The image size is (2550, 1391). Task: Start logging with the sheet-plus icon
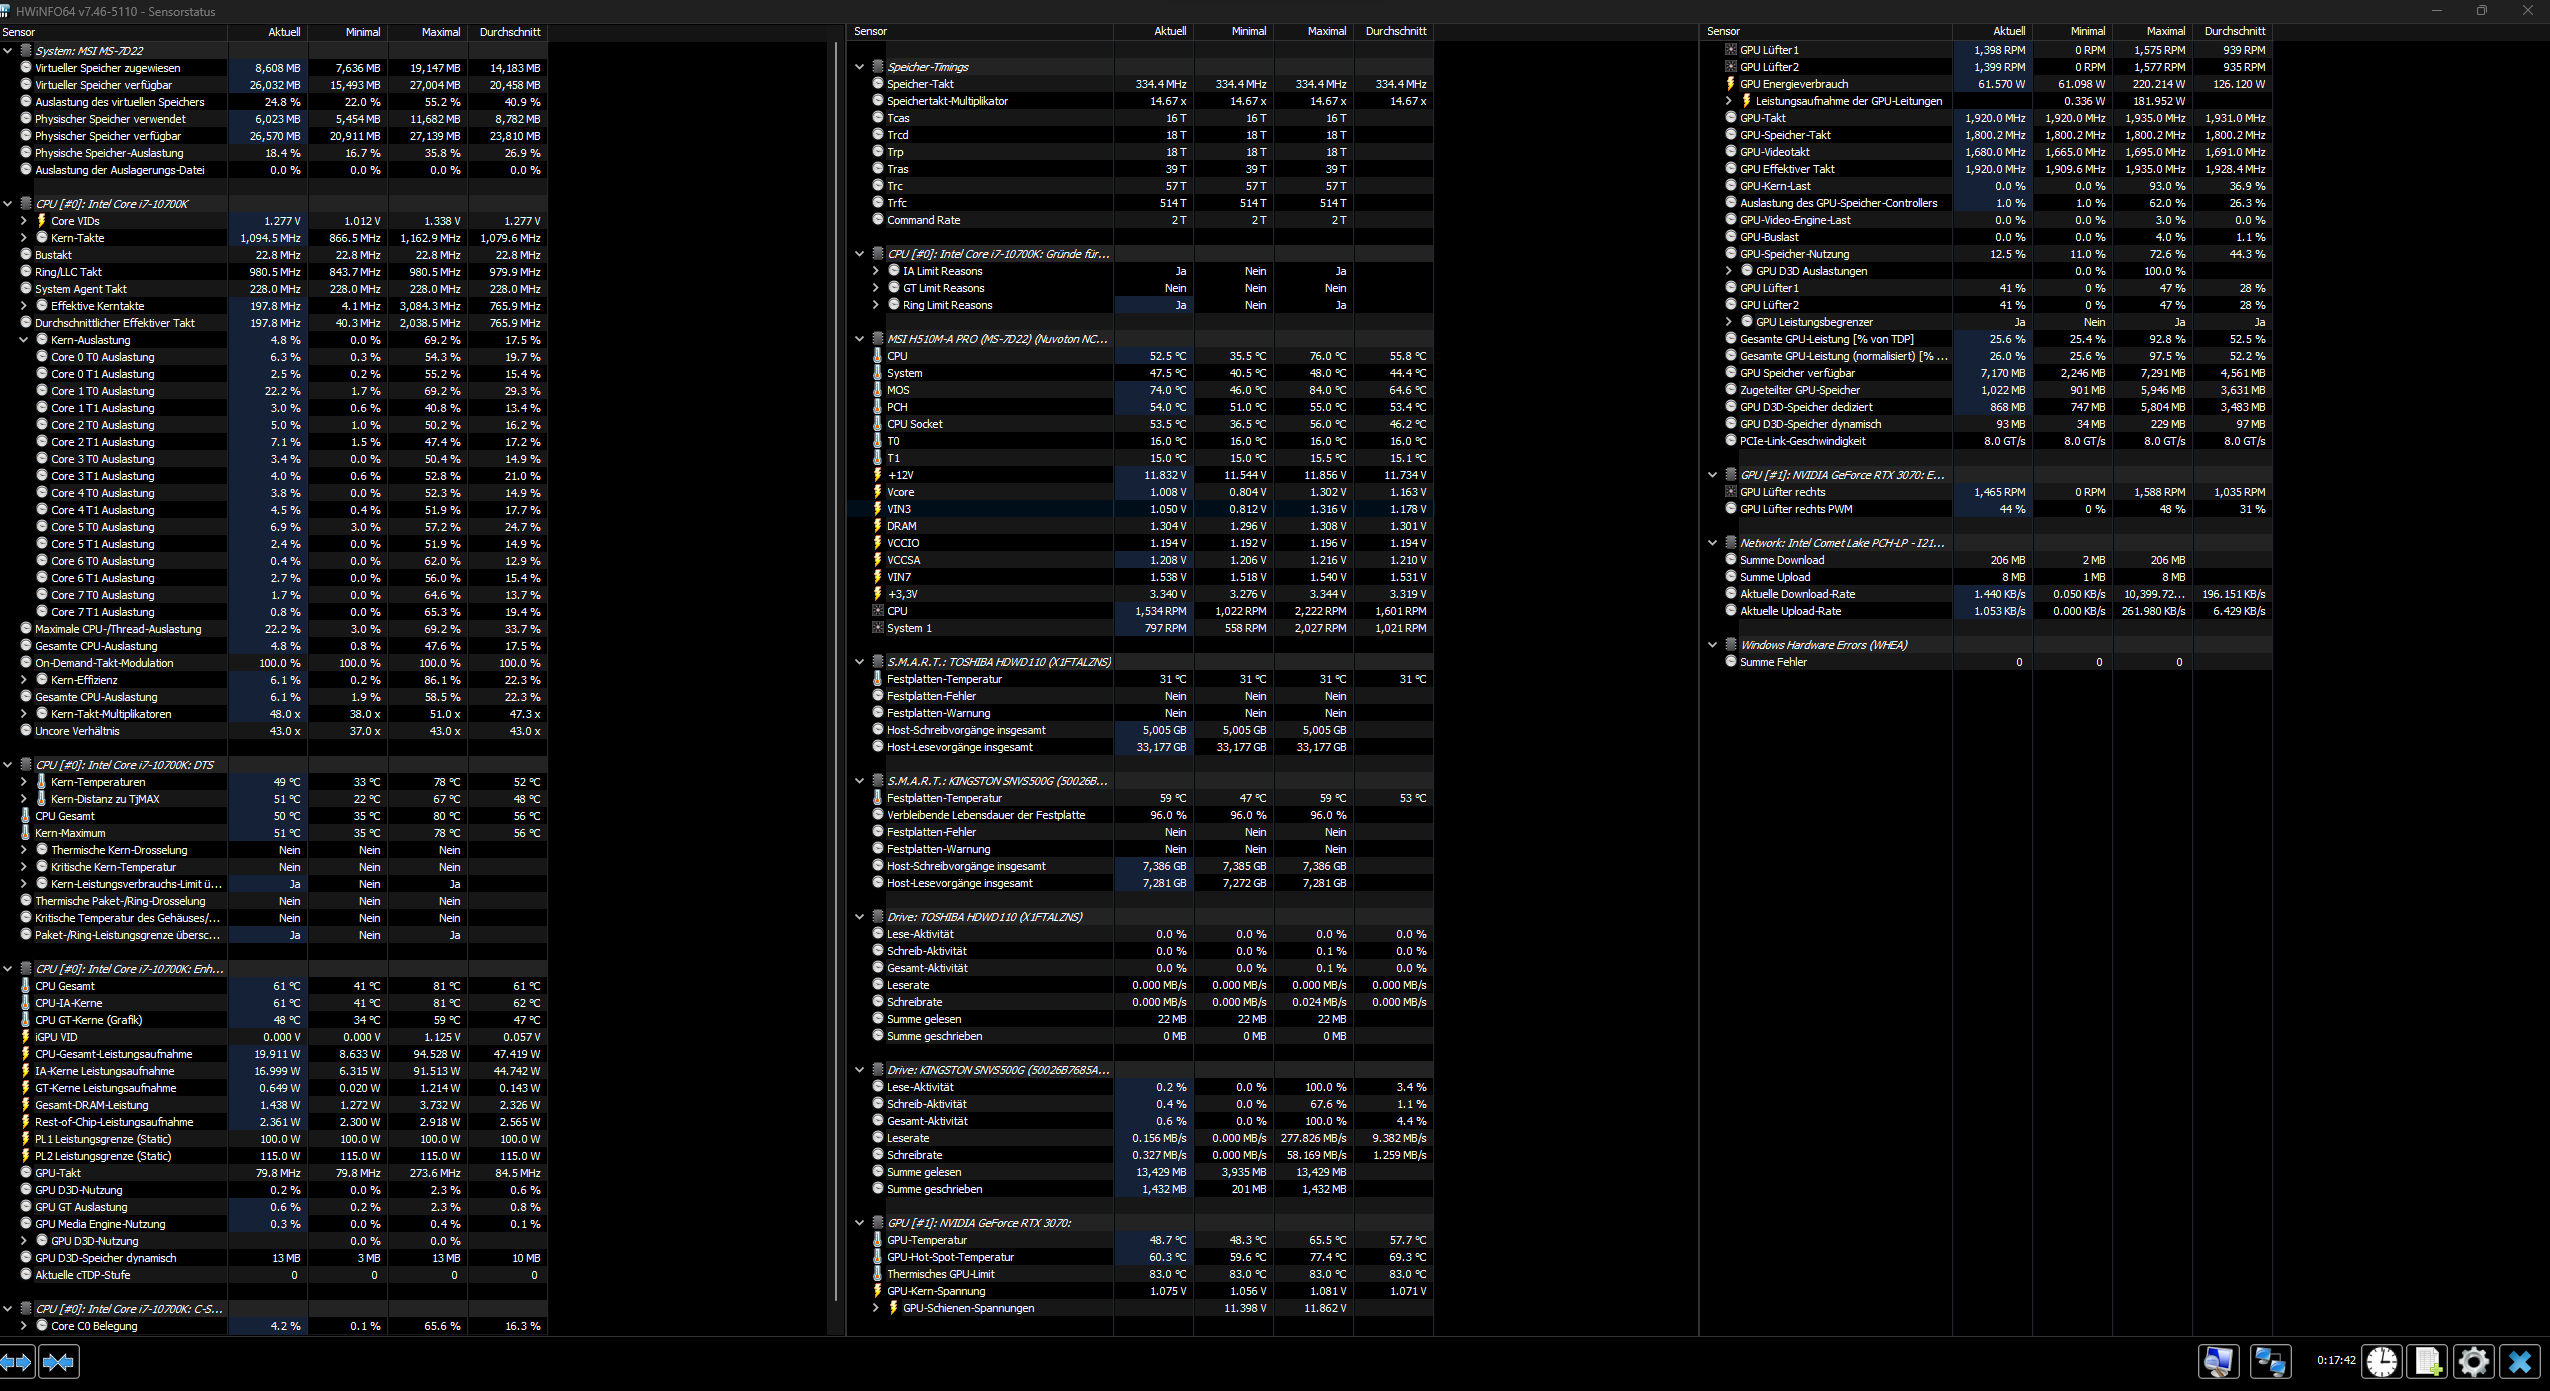2428,1361
